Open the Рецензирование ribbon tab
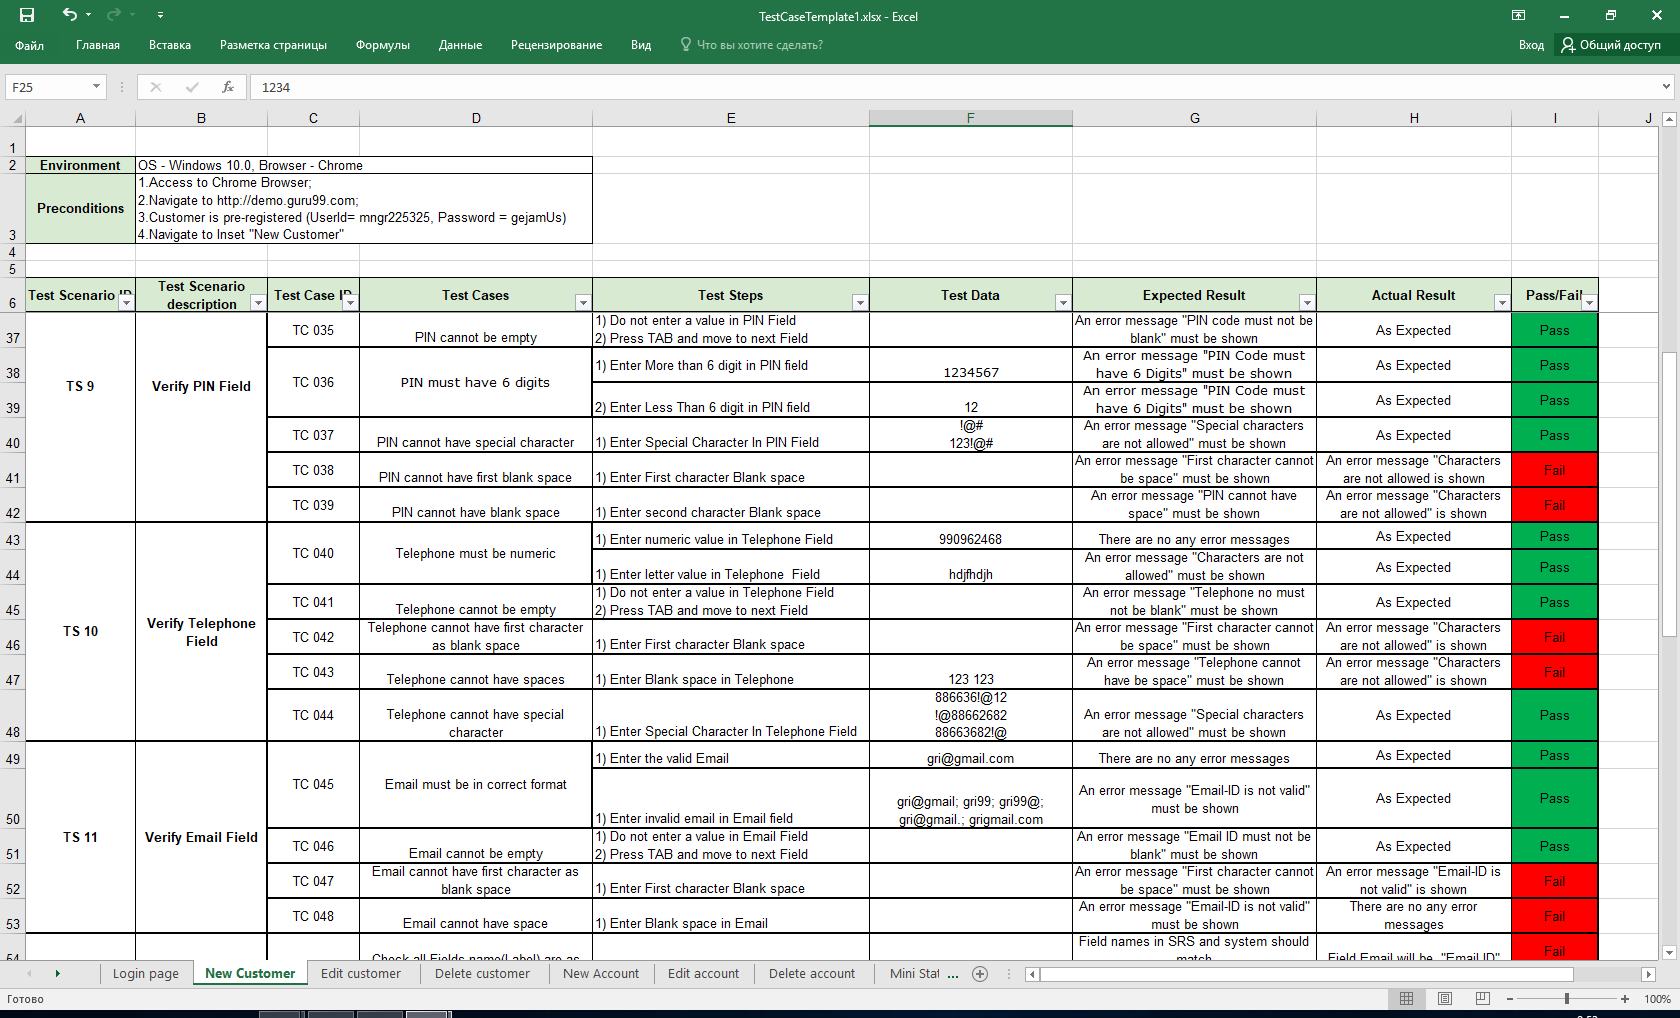Image resolution: width=1680 pixels, height=1018 pixels. 556,45
